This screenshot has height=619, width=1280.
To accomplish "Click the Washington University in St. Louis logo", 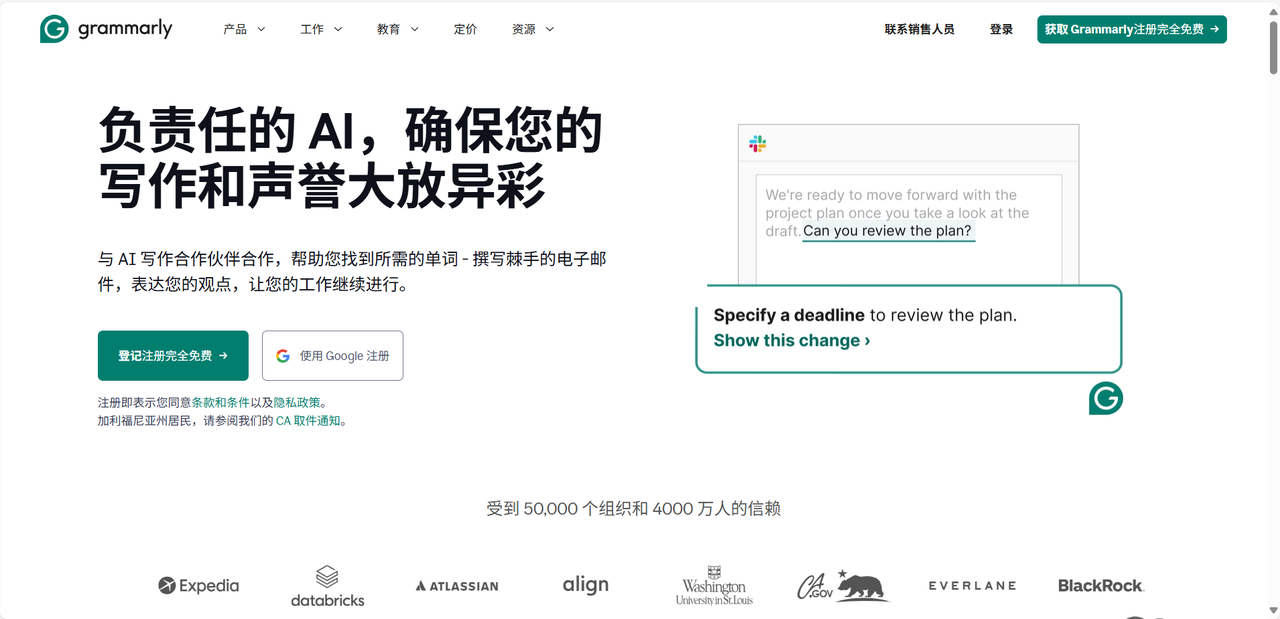I will coord(714,586).
